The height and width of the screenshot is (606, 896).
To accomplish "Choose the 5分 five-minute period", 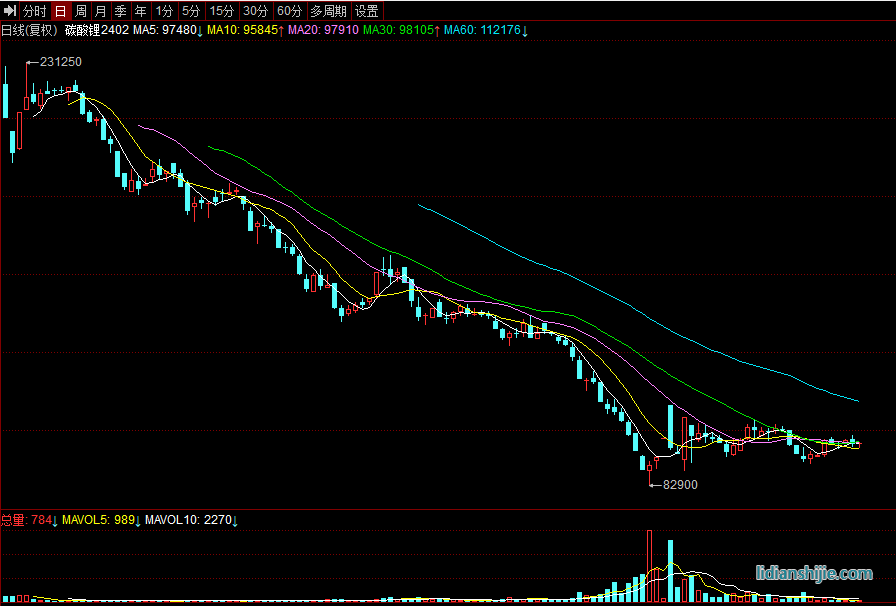I will [x=191, y=11].
